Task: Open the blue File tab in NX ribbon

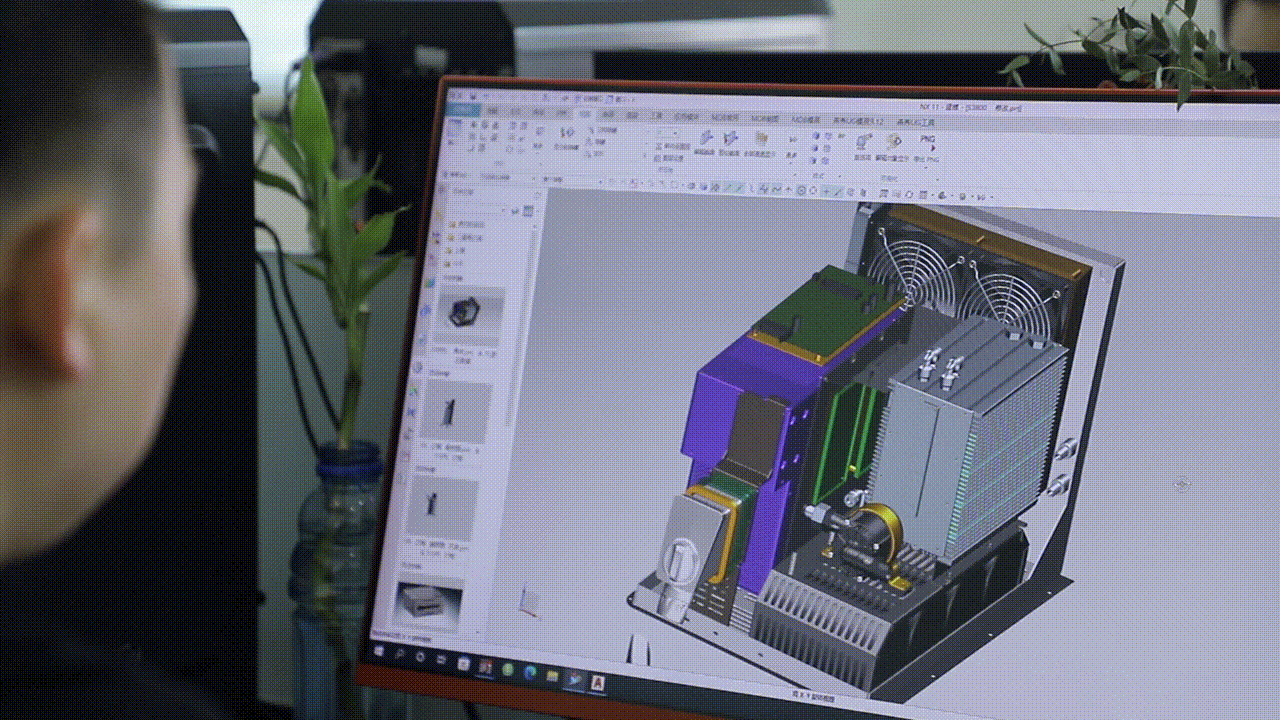Action: pyautogui.click(x=463, y=108)
